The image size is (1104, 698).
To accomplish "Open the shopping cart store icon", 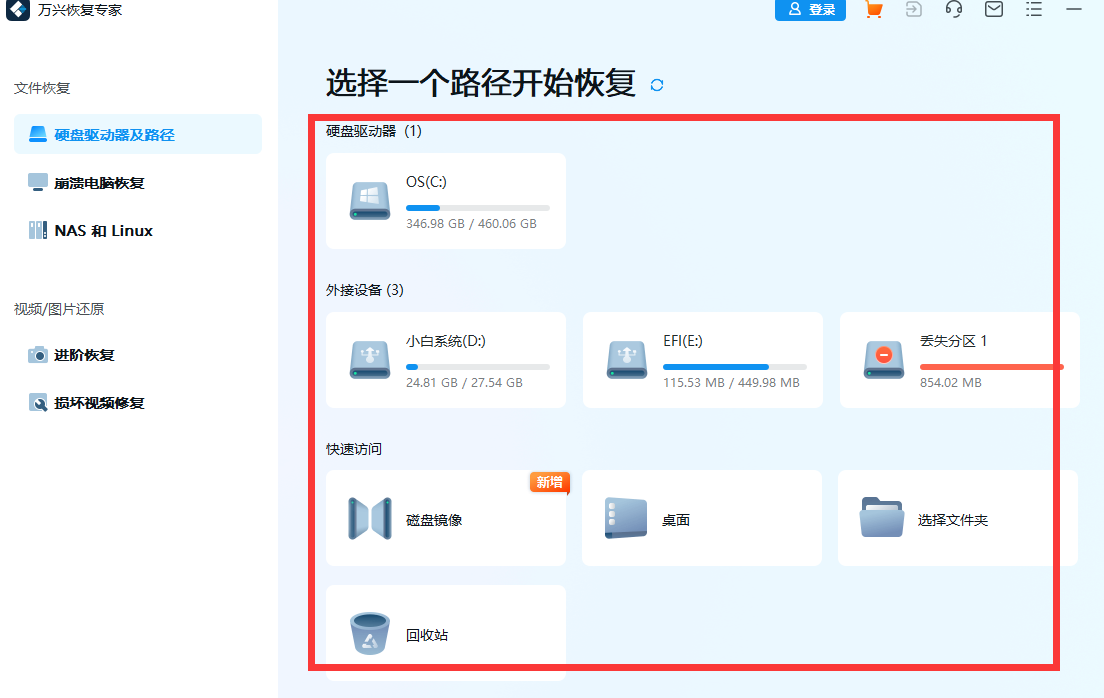I will pos(872,10).
